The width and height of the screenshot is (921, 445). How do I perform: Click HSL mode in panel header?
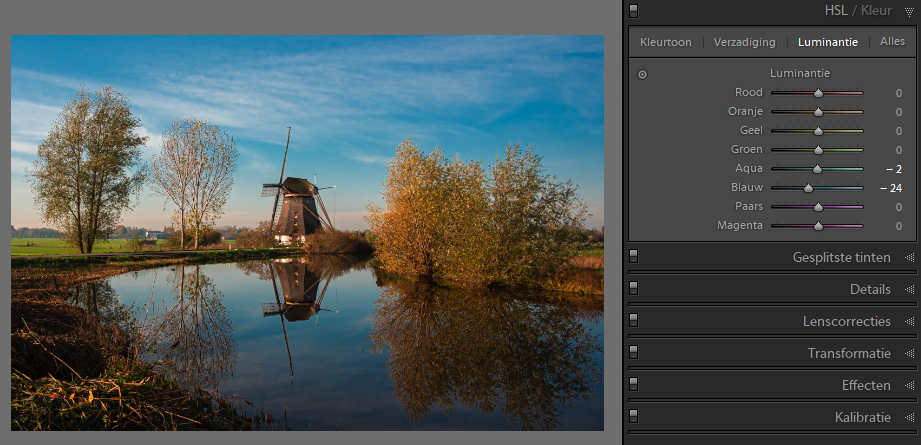[836, 11]
